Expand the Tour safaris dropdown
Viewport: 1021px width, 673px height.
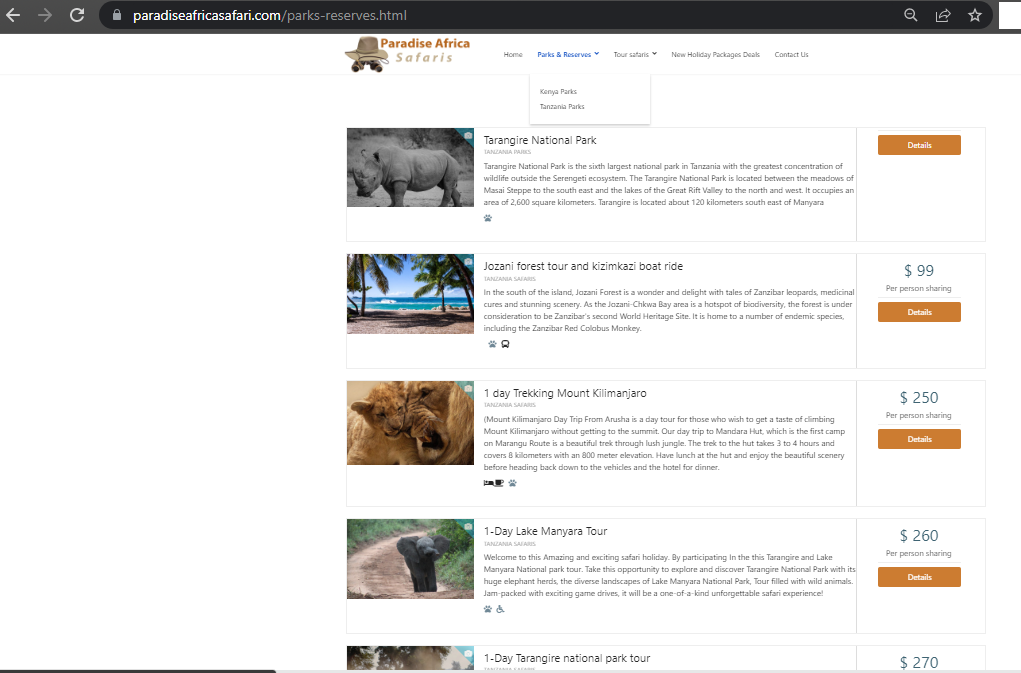tap(635, 55)
